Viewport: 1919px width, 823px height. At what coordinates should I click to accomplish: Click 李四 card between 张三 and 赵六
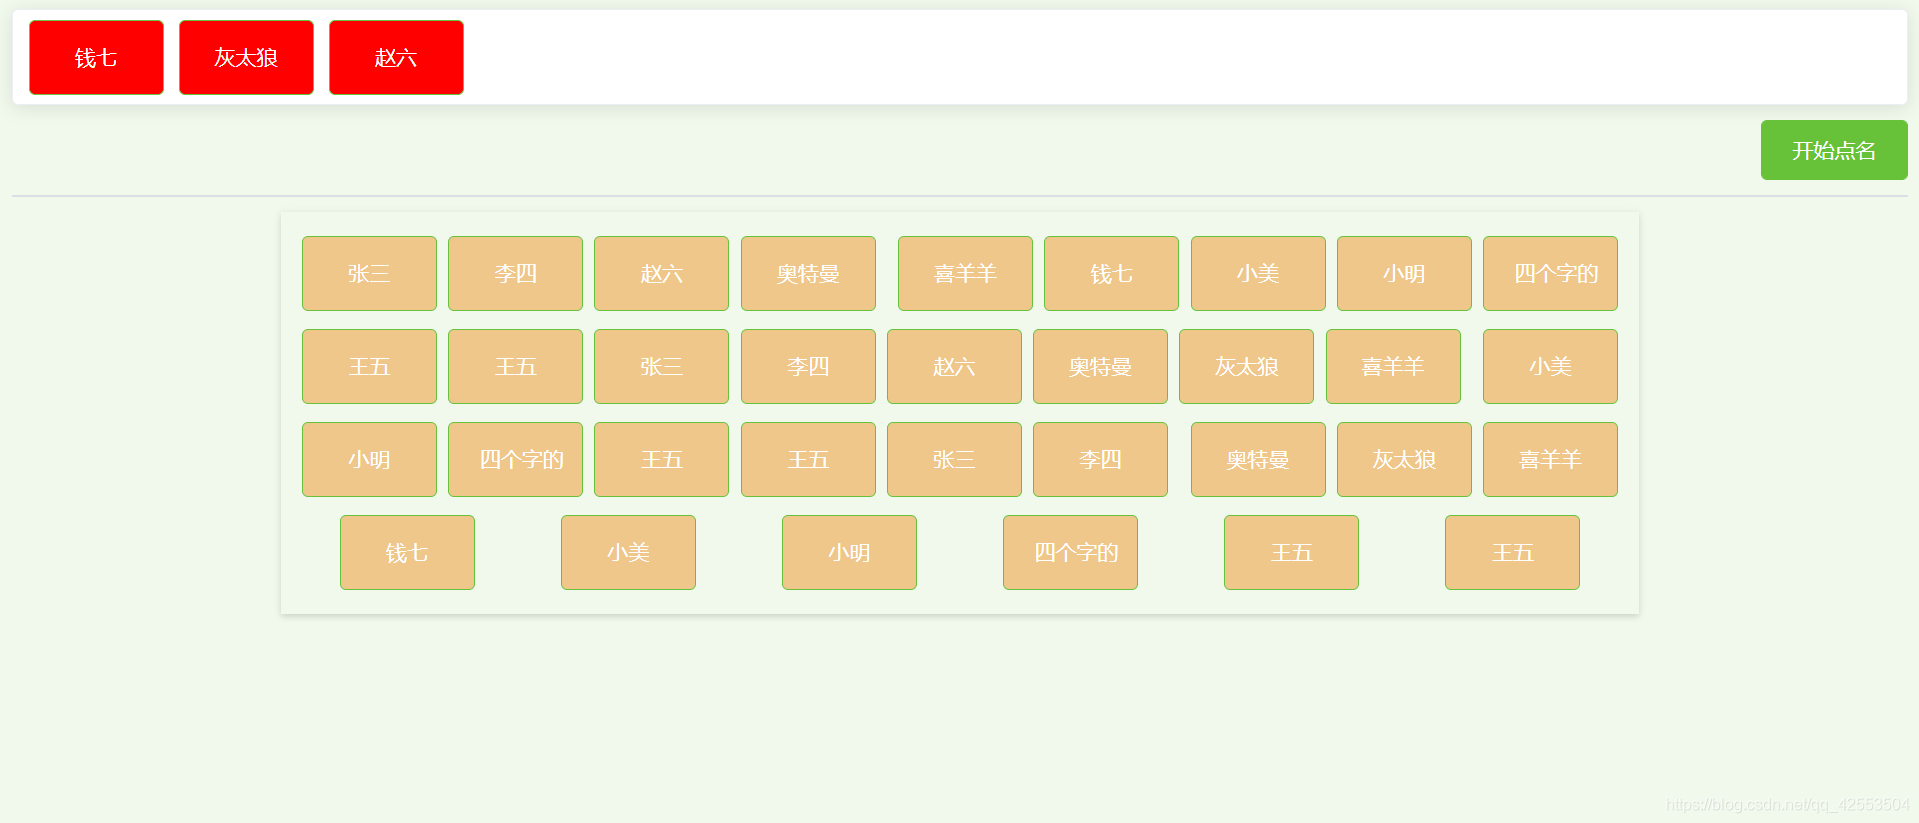tap(808, 366)
